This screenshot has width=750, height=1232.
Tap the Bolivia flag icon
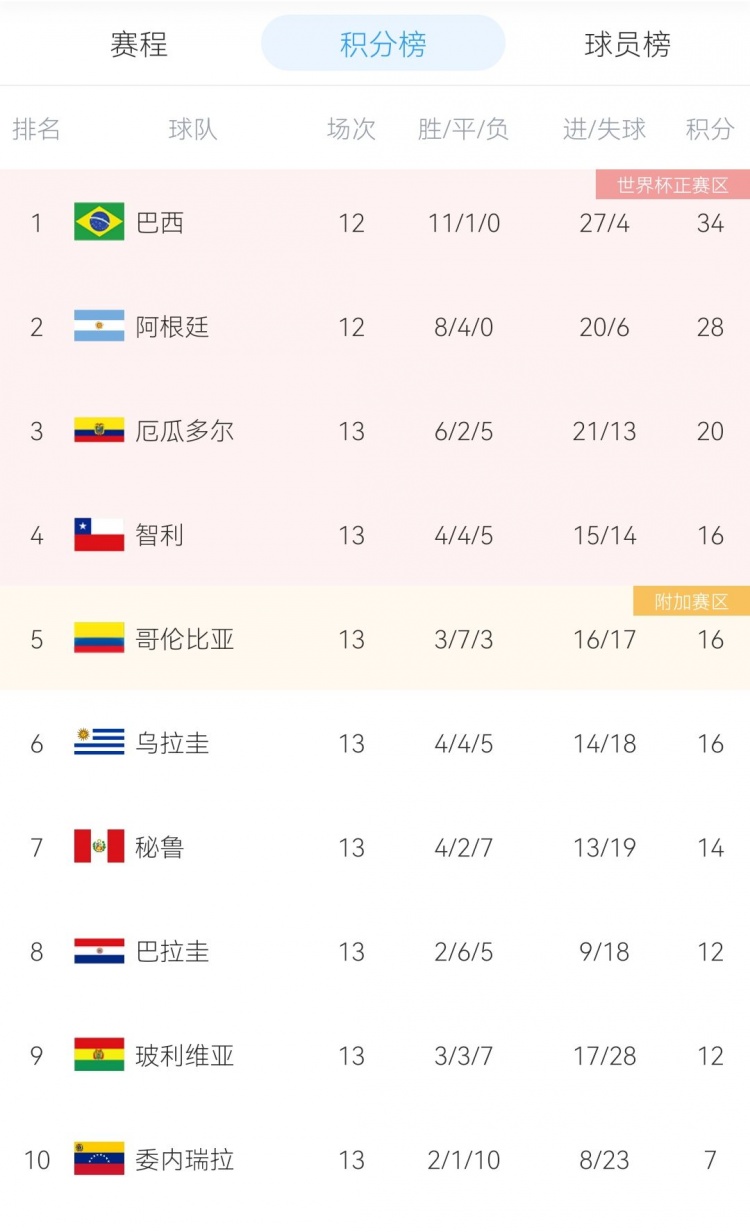tap(99, 1055)
